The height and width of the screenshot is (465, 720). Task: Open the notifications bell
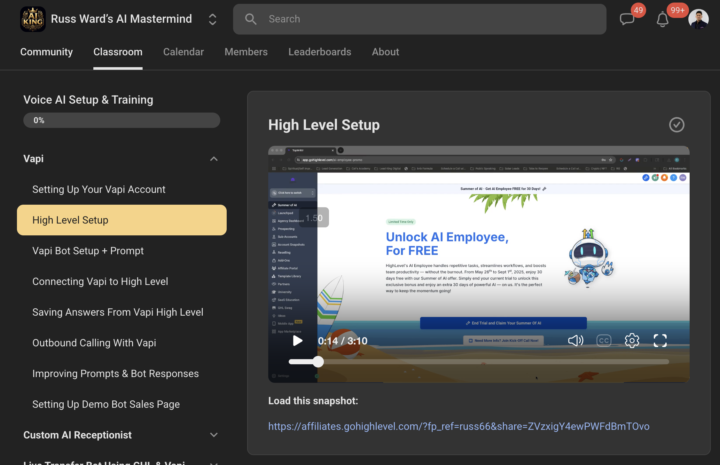(x=662, y=19)
